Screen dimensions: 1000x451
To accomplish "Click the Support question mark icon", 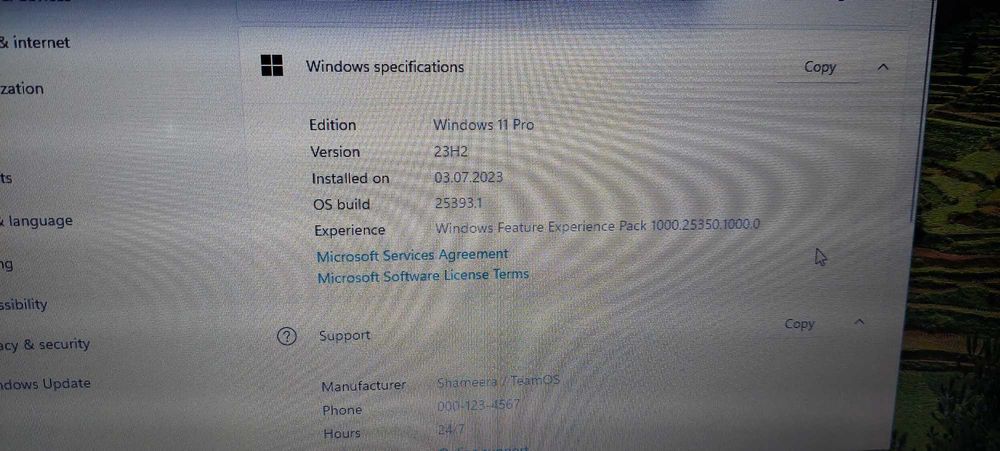I will pyautogui.click(x=287, y=336).
